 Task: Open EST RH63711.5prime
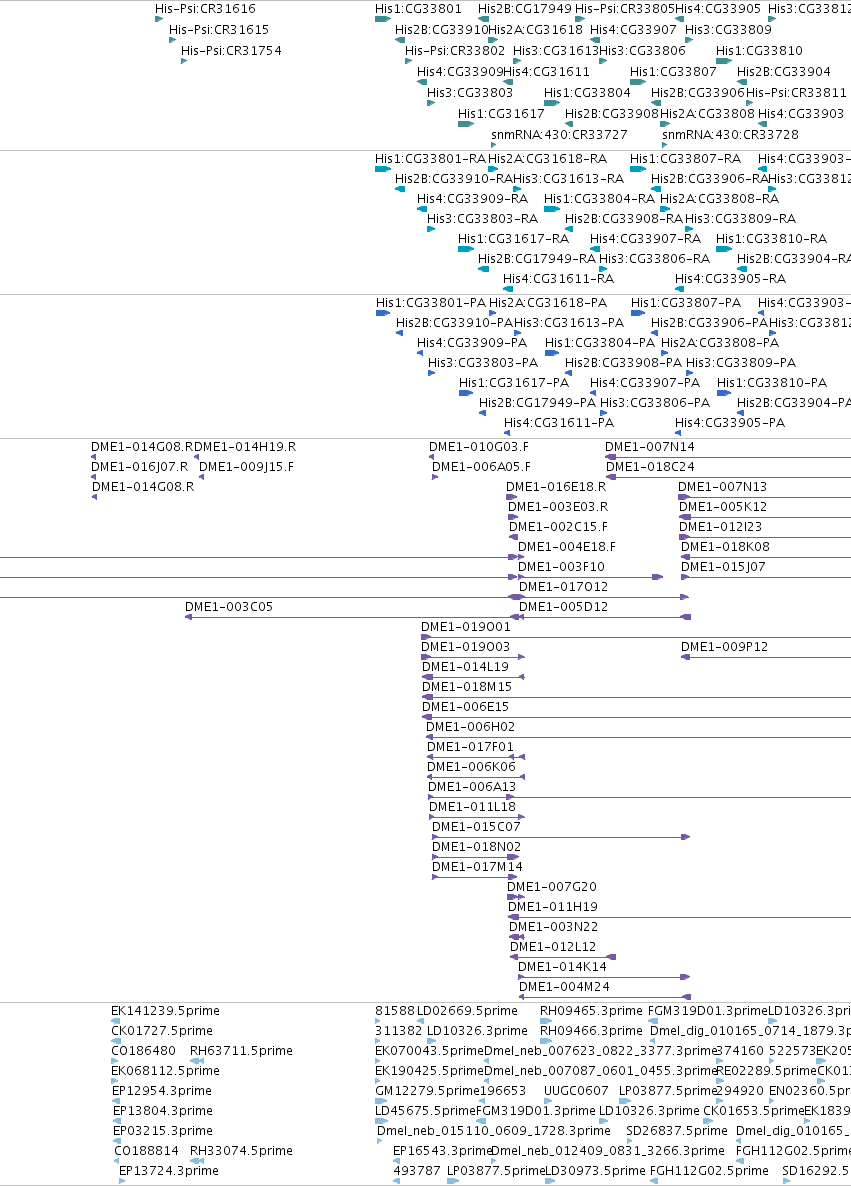coord(241,1052)
